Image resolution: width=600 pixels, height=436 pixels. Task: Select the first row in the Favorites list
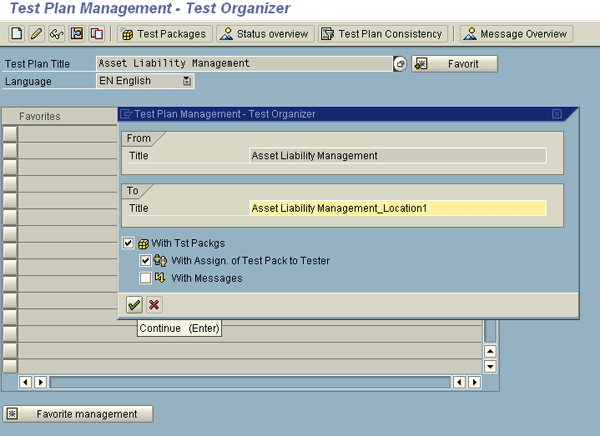click(x=10, y=134)
